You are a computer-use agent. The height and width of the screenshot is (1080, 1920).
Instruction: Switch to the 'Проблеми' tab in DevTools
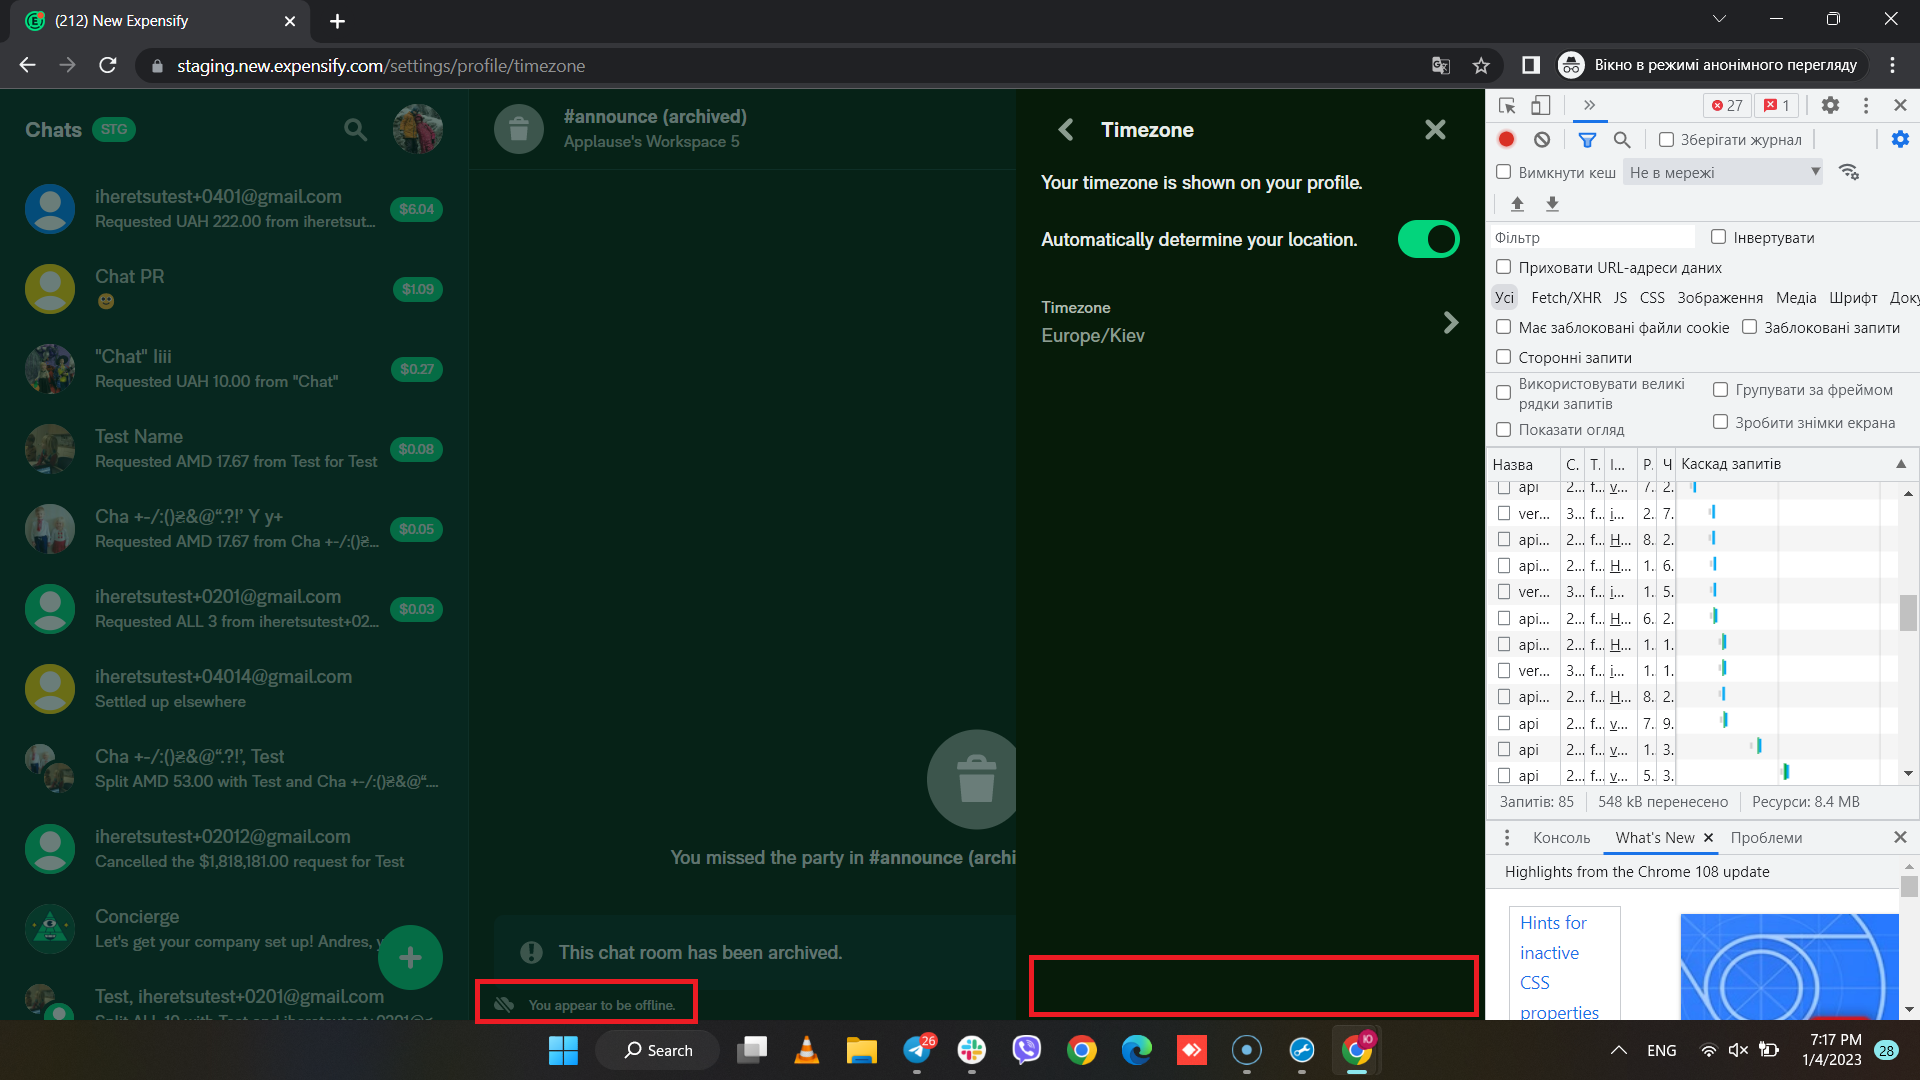[1765, 837]
